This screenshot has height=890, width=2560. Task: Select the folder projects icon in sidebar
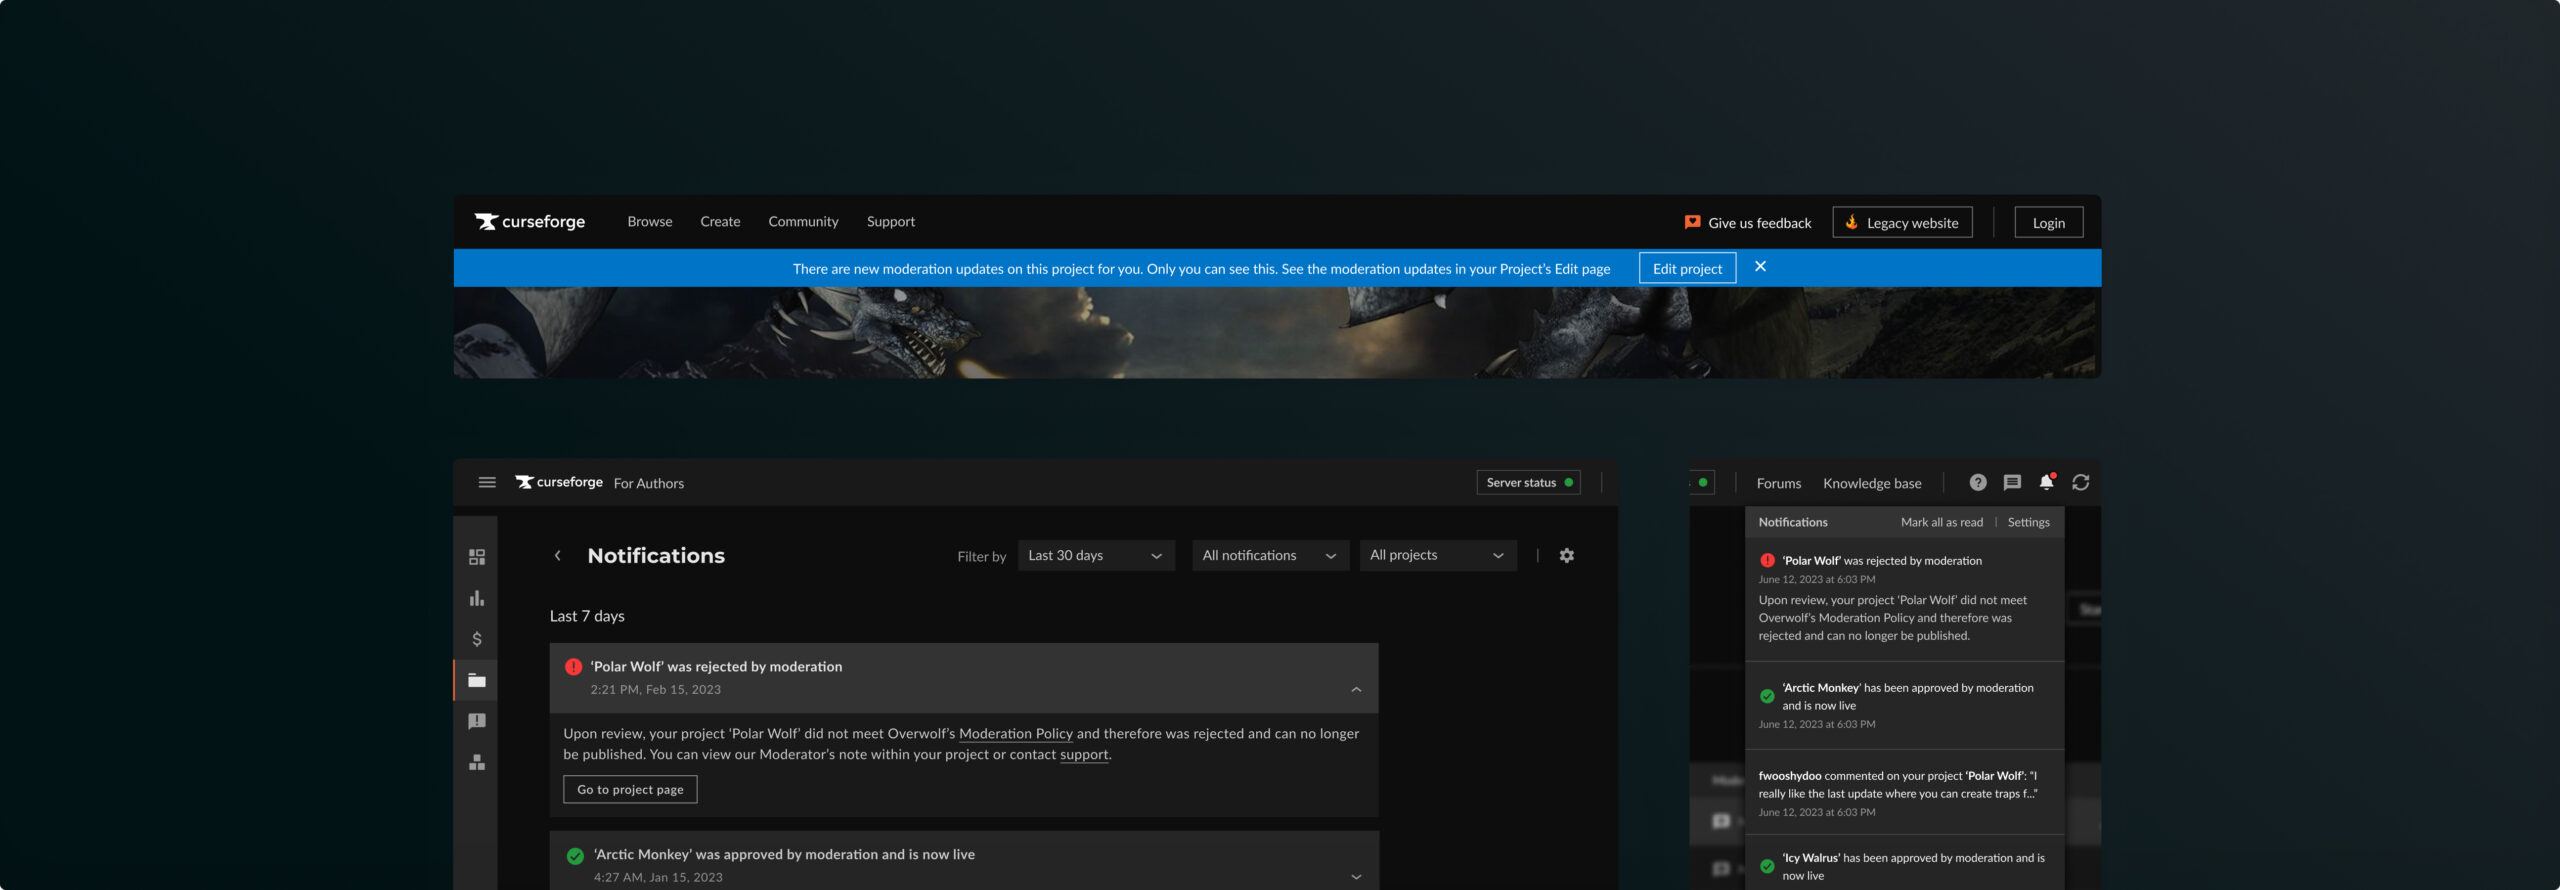click(x=477, y=680)
